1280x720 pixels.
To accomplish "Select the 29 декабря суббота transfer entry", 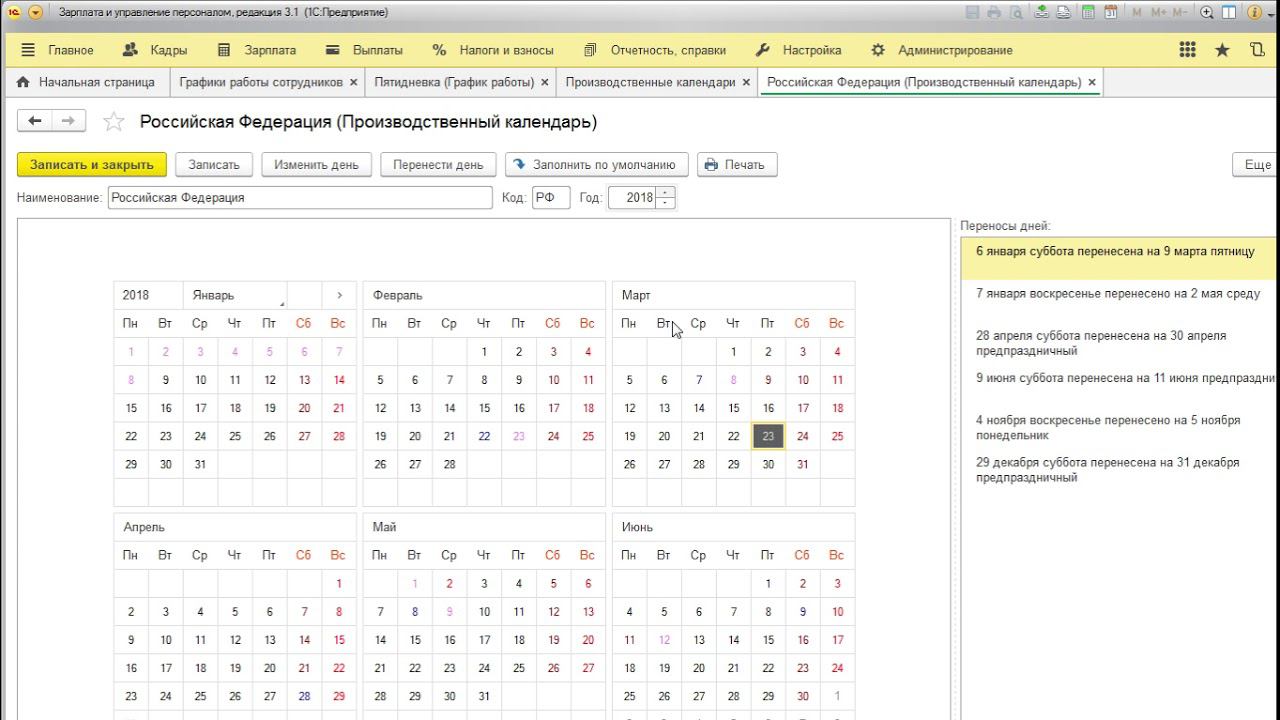I will (1120, 469).
